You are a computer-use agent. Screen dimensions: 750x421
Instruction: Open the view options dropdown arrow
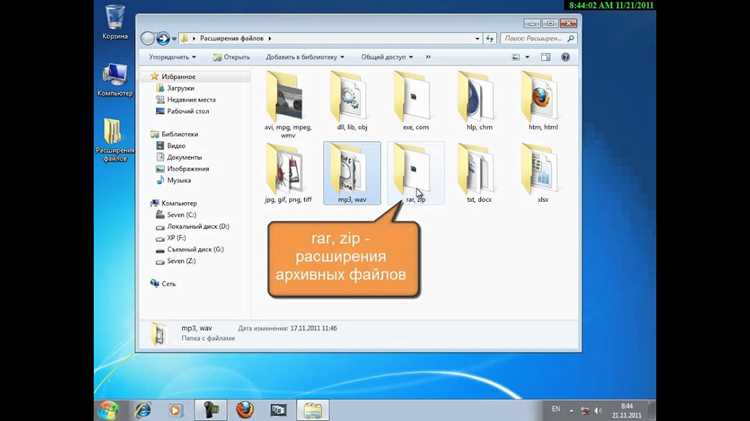pos(528,57)
